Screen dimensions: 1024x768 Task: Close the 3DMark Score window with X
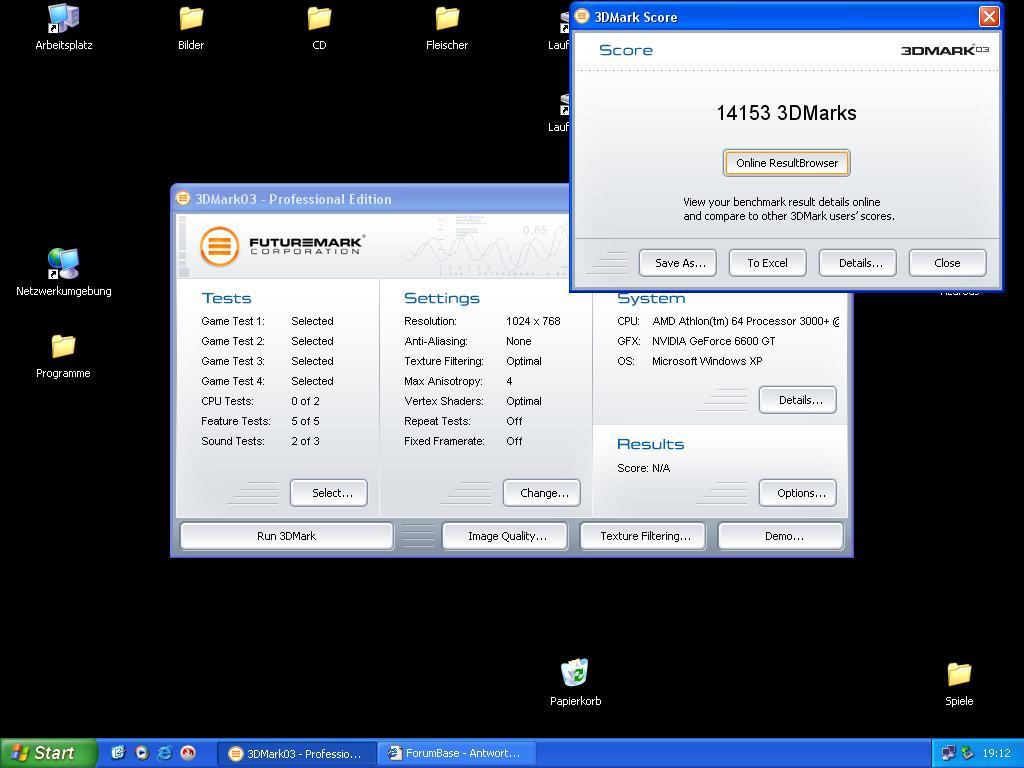pyautogui.click(x=989, y=16)
